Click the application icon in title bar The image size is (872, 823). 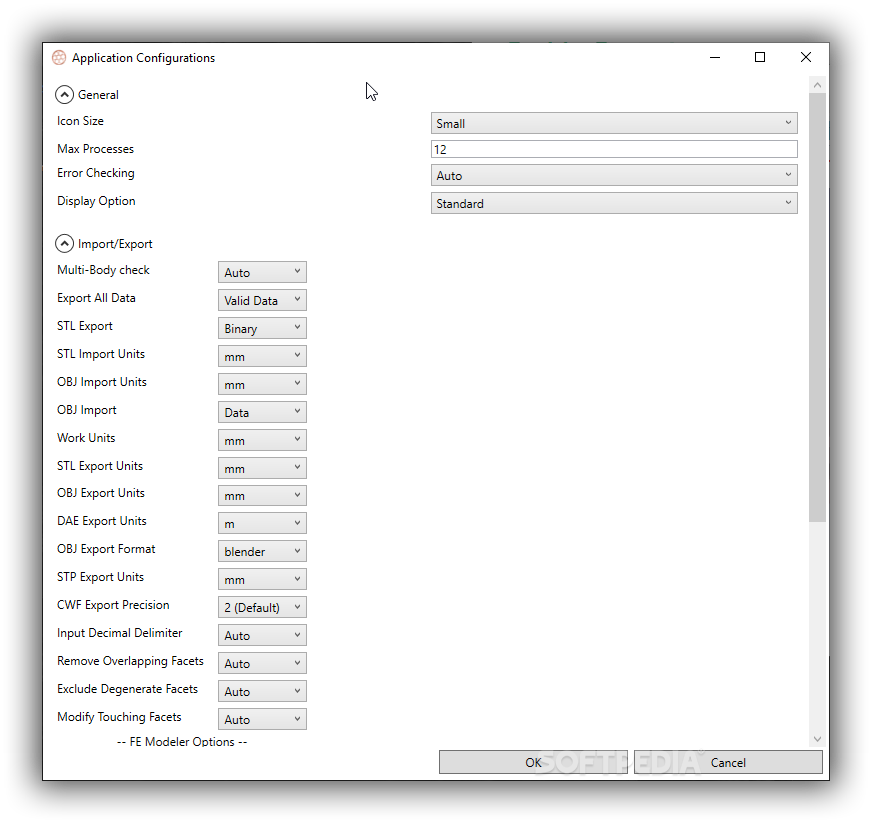[59, 58]
